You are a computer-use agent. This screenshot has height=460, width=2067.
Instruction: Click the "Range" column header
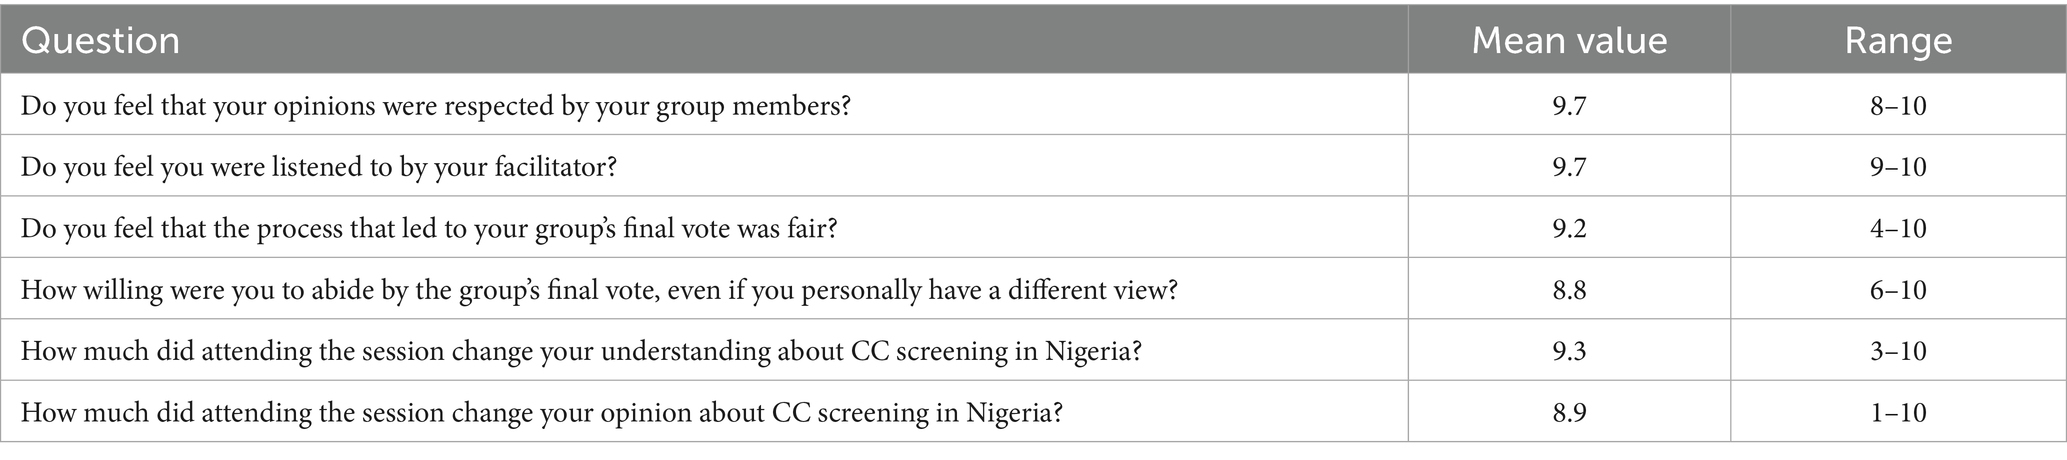[x=1898, y=41]
